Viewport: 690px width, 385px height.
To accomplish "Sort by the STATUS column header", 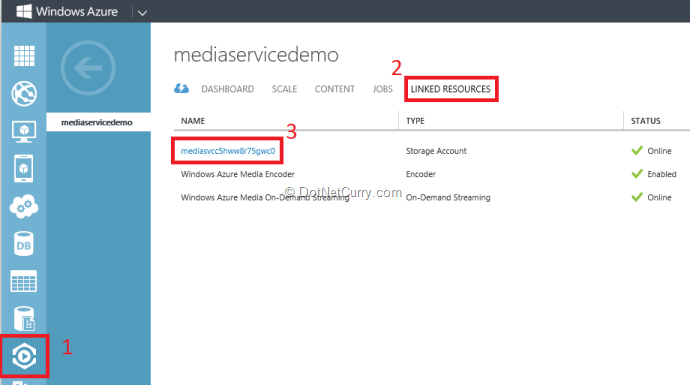I will tap(646, 121).
